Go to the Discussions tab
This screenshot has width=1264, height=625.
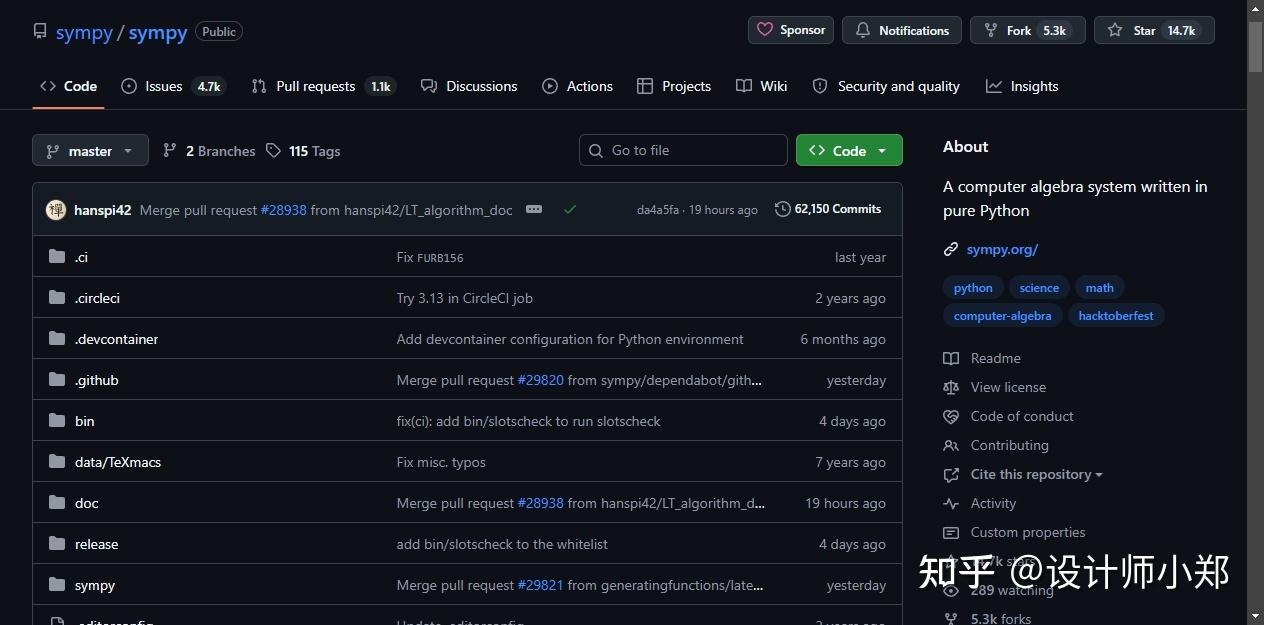click(x=469, y=86)
